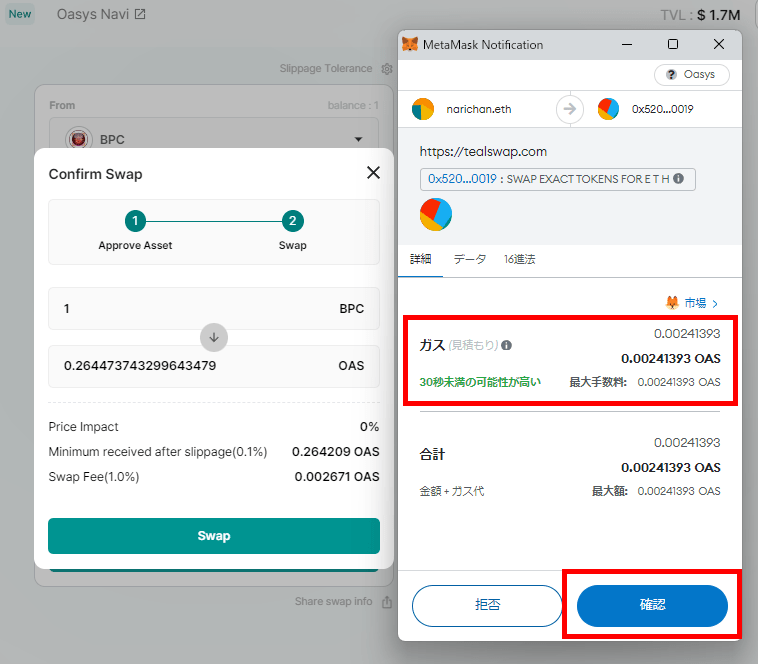The height and width of the screenshot is (664, 758).
Task: Click step 1 Approve Asset indicator
Action: (135, 222)
